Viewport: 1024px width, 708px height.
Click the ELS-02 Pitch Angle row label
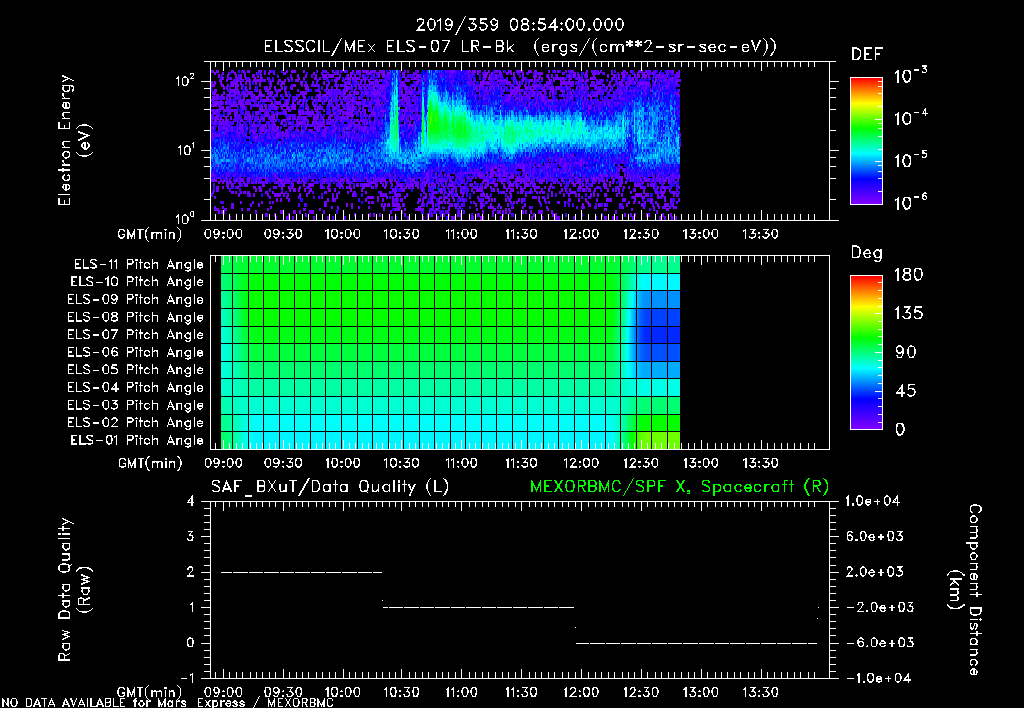(x=136, y=423)
